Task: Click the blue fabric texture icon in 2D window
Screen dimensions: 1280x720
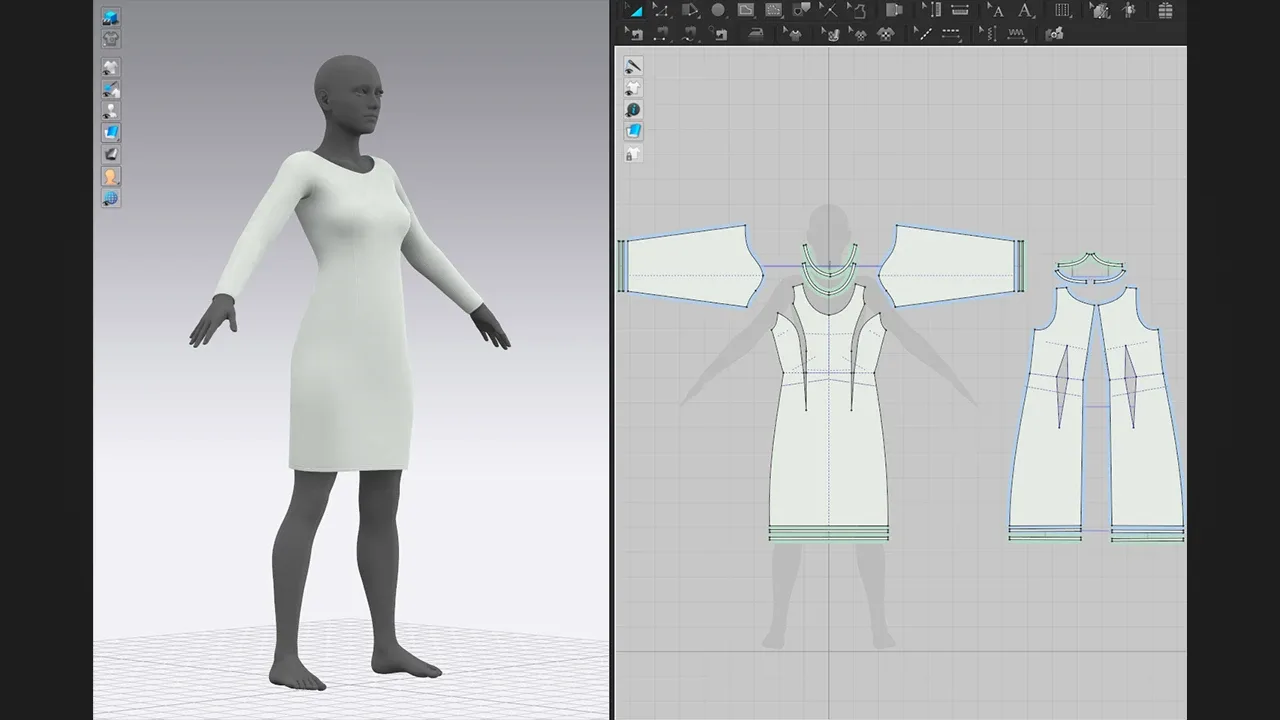Action: pos(633,132)
